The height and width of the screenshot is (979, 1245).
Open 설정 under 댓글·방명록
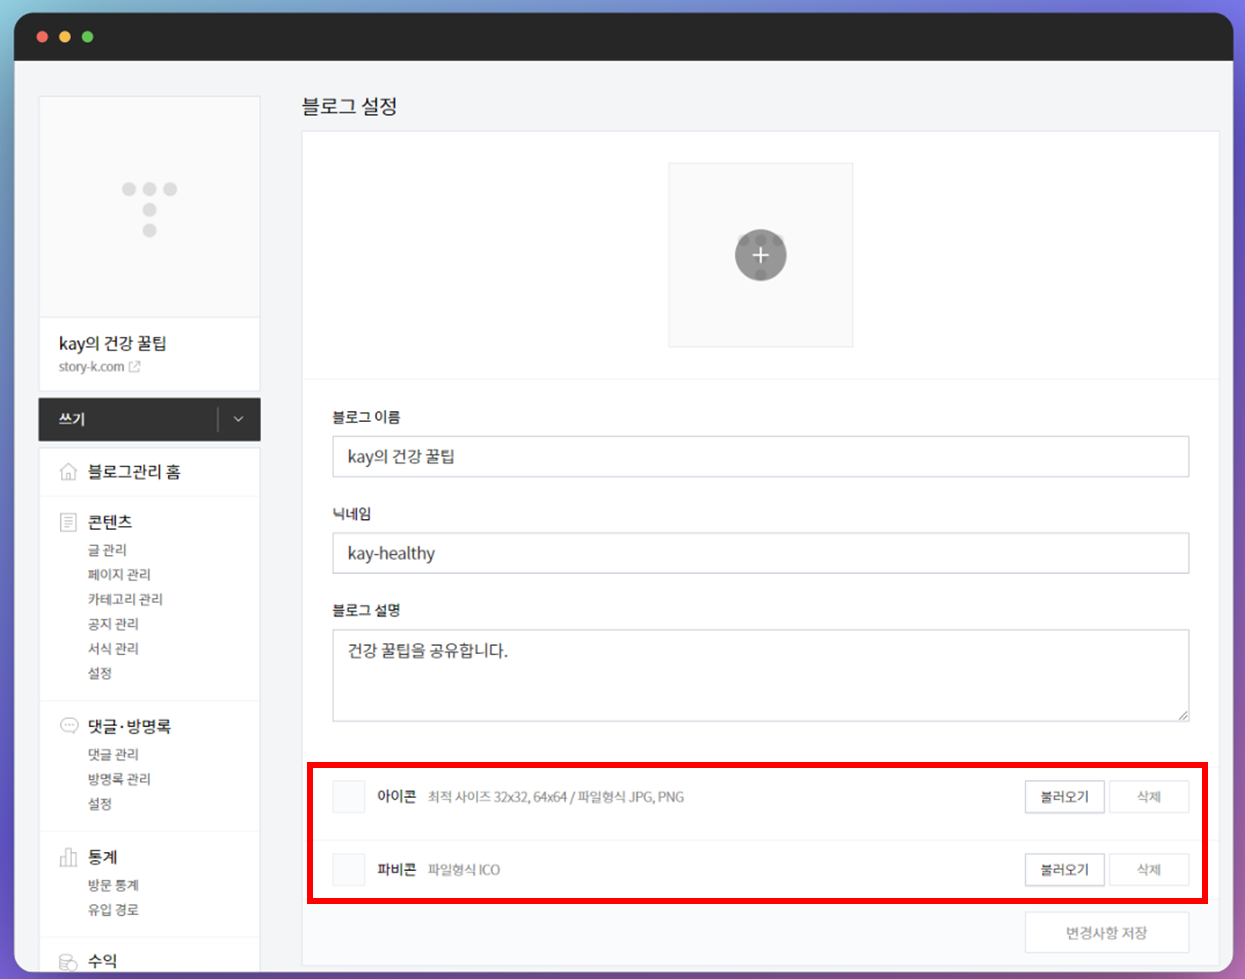(x=100, y=804)
